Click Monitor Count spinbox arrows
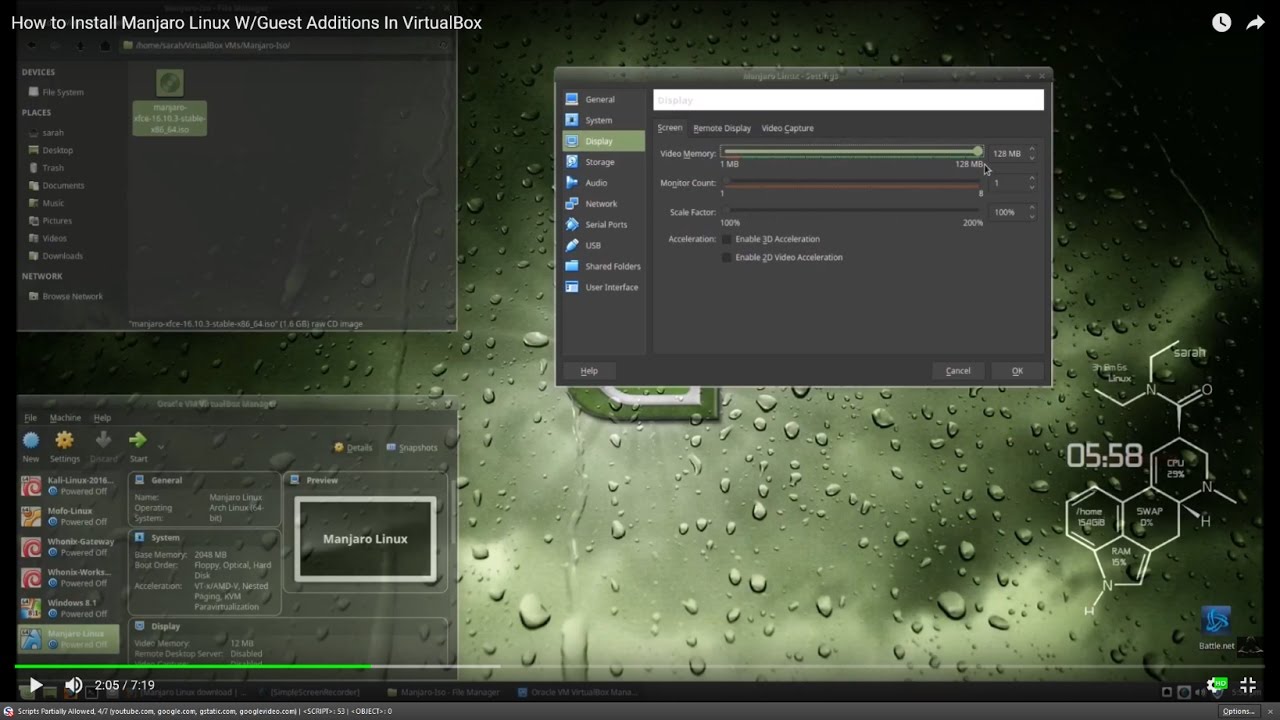The image size is (1280, 720). coord(1032,183)
